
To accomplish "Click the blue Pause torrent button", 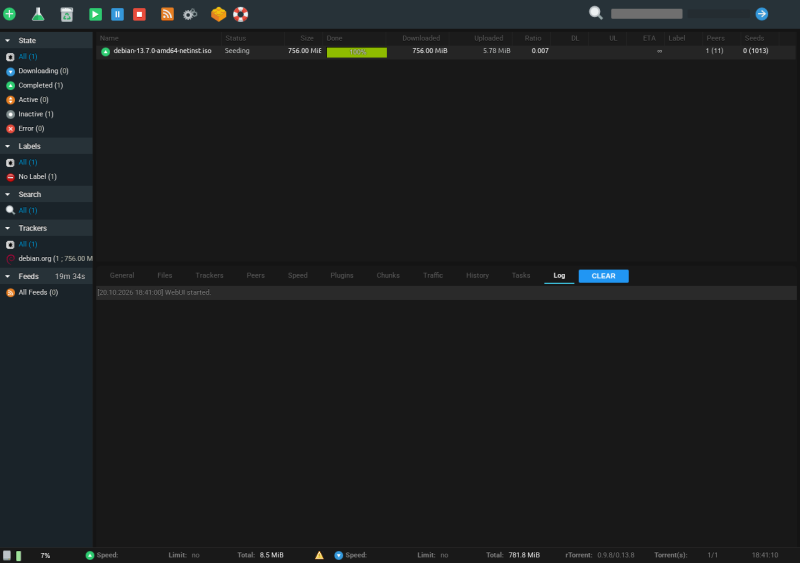I will click(x=117, y=14).
